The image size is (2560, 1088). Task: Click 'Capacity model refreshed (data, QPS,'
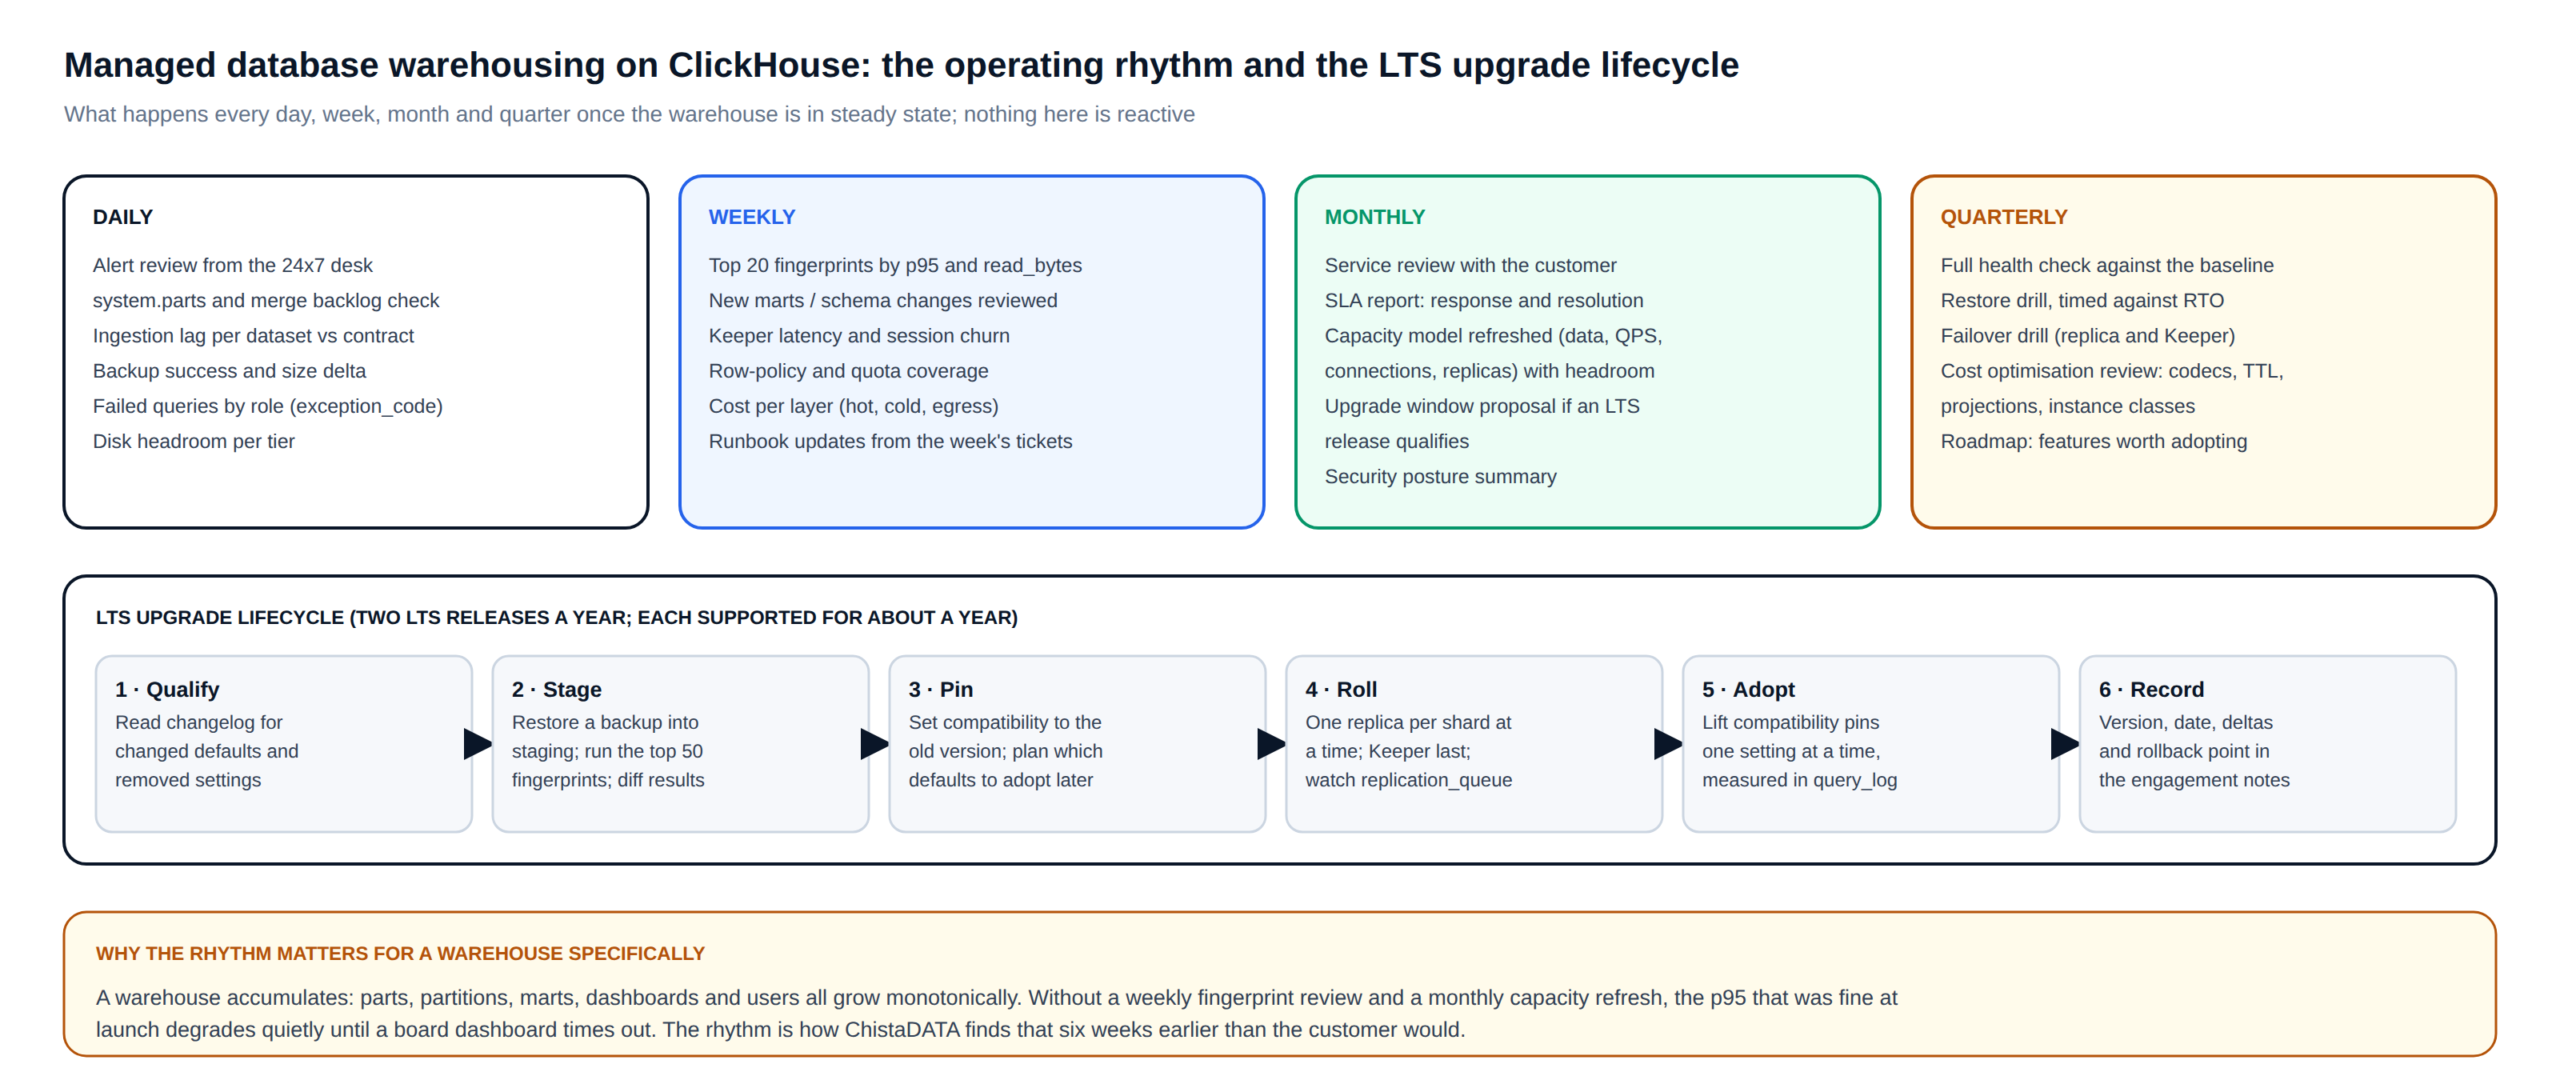tap(1493, 335)
